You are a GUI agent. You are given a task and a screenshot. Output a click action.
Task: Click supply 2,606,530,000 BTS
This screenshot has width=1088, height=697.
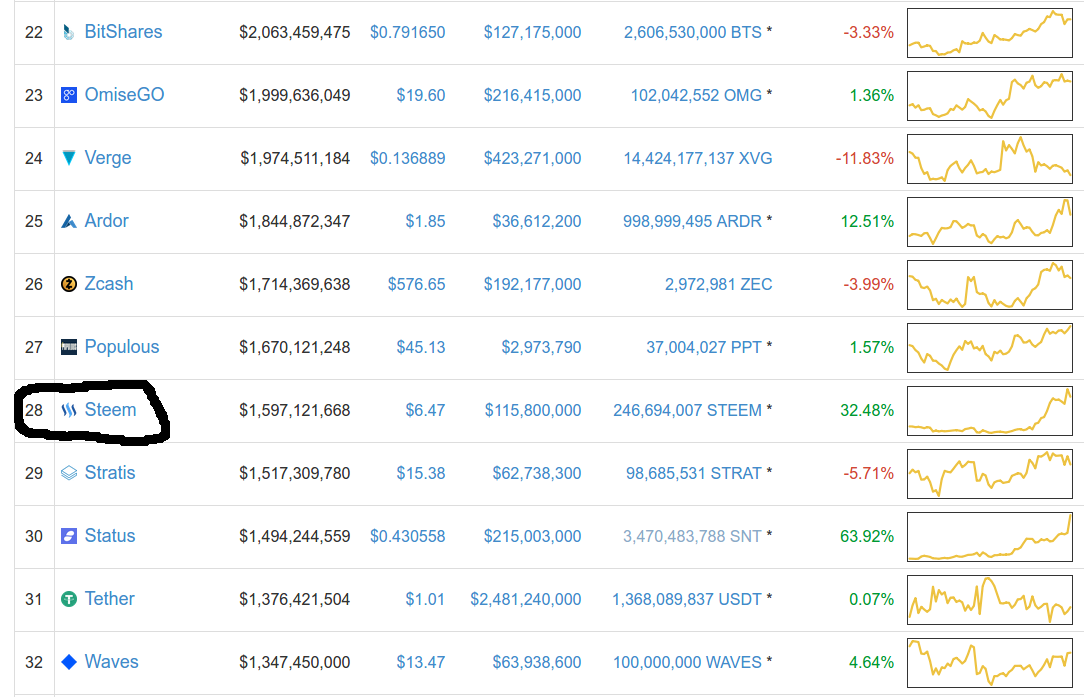692,33
